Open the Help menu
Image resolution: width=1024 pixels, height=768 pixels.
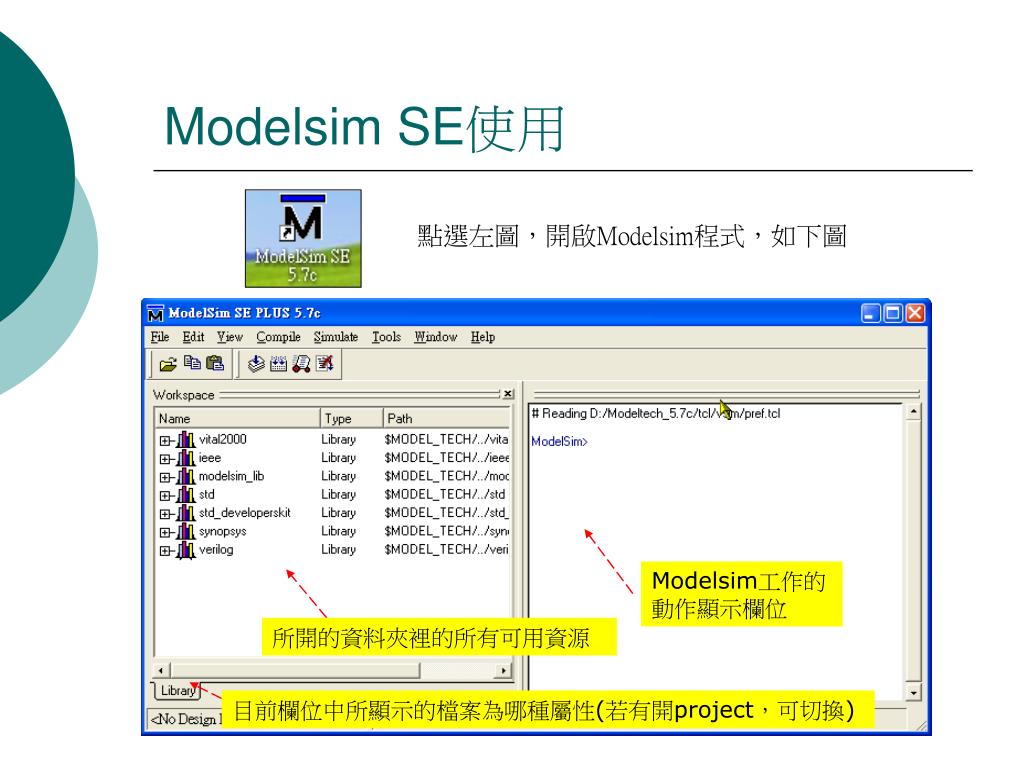tap(483, 337)
